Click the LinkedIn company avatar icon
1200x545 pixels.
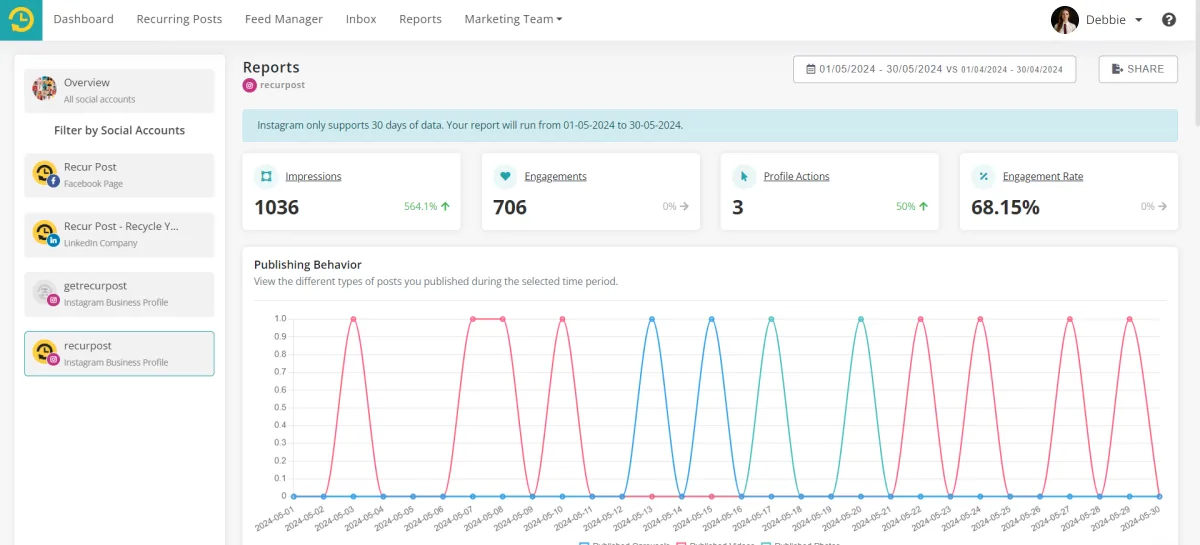[x=45, y=234]
